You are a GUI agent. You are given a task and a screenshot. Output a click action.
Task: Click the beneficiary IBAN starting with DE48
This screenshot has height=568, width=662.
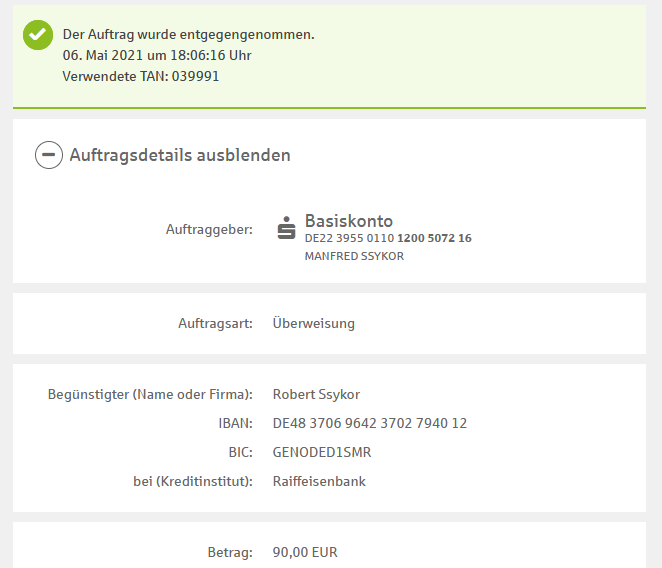pyautogui.click(x=369, y=423)
